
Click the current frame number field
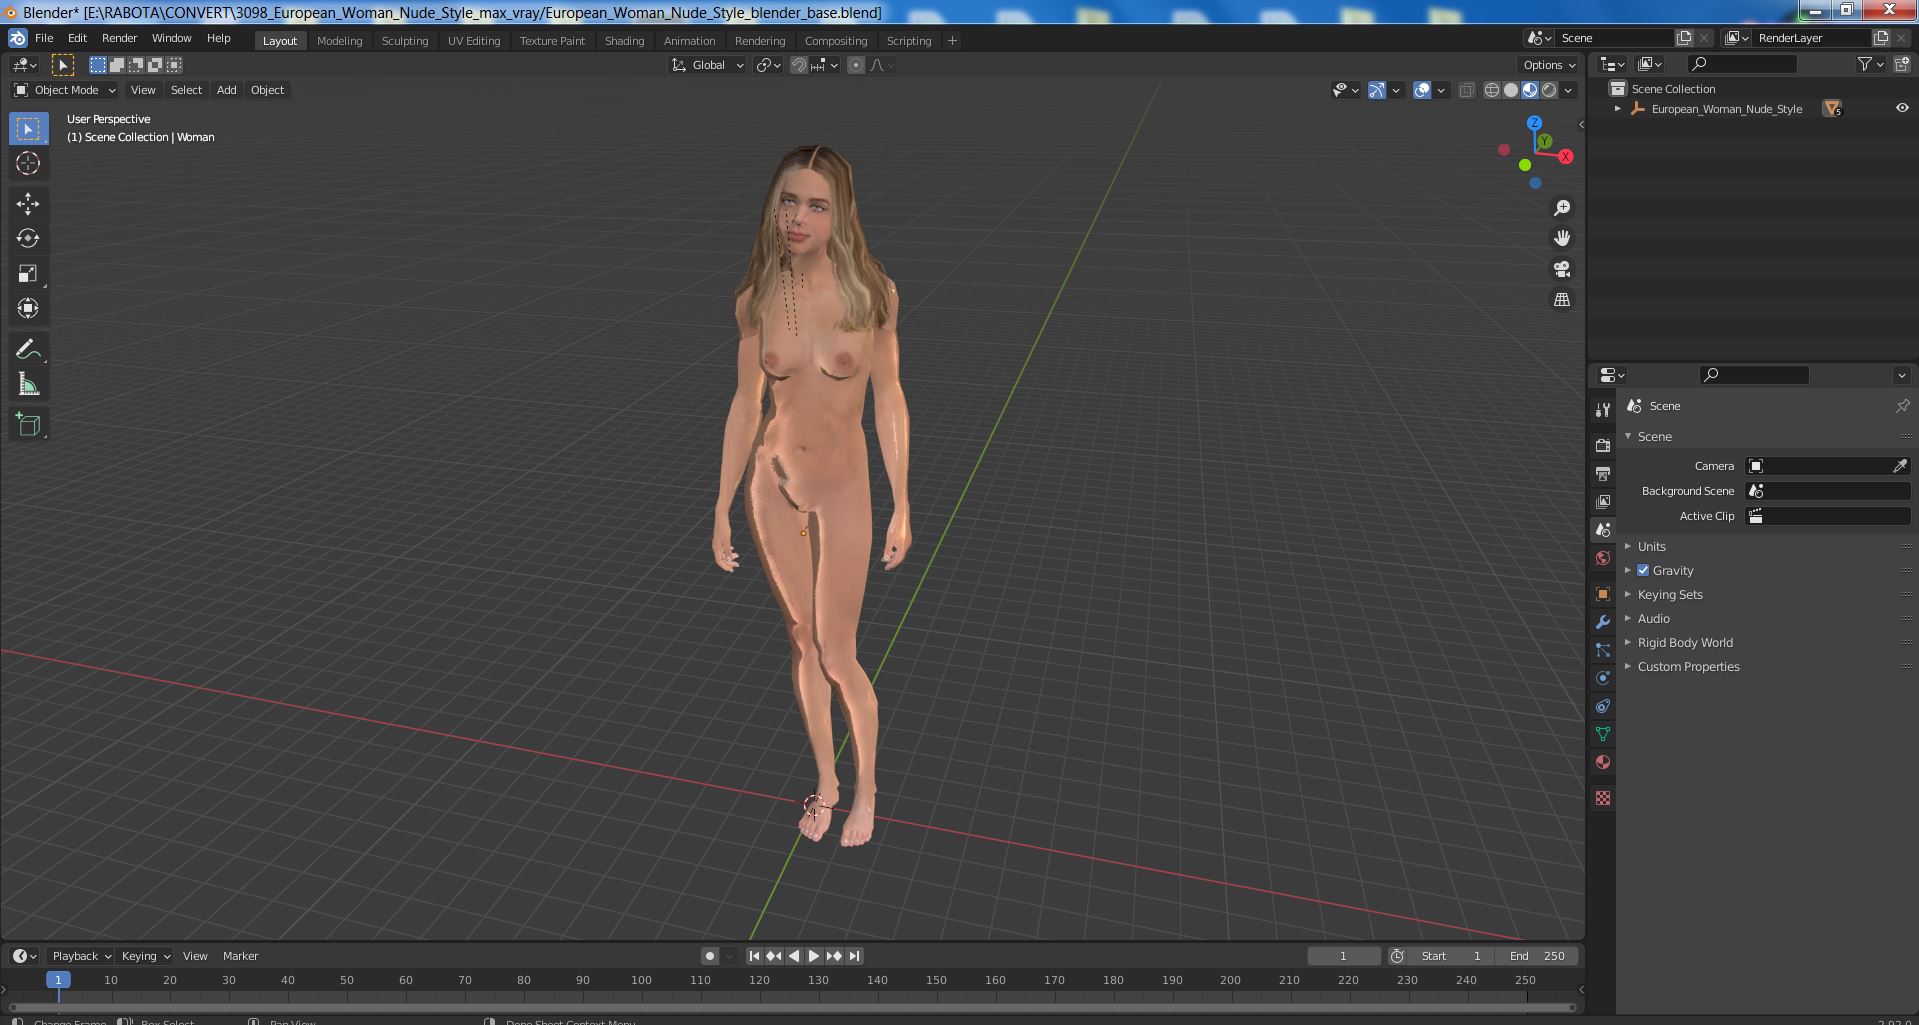pyautogui.click(x=1343, y=956)
